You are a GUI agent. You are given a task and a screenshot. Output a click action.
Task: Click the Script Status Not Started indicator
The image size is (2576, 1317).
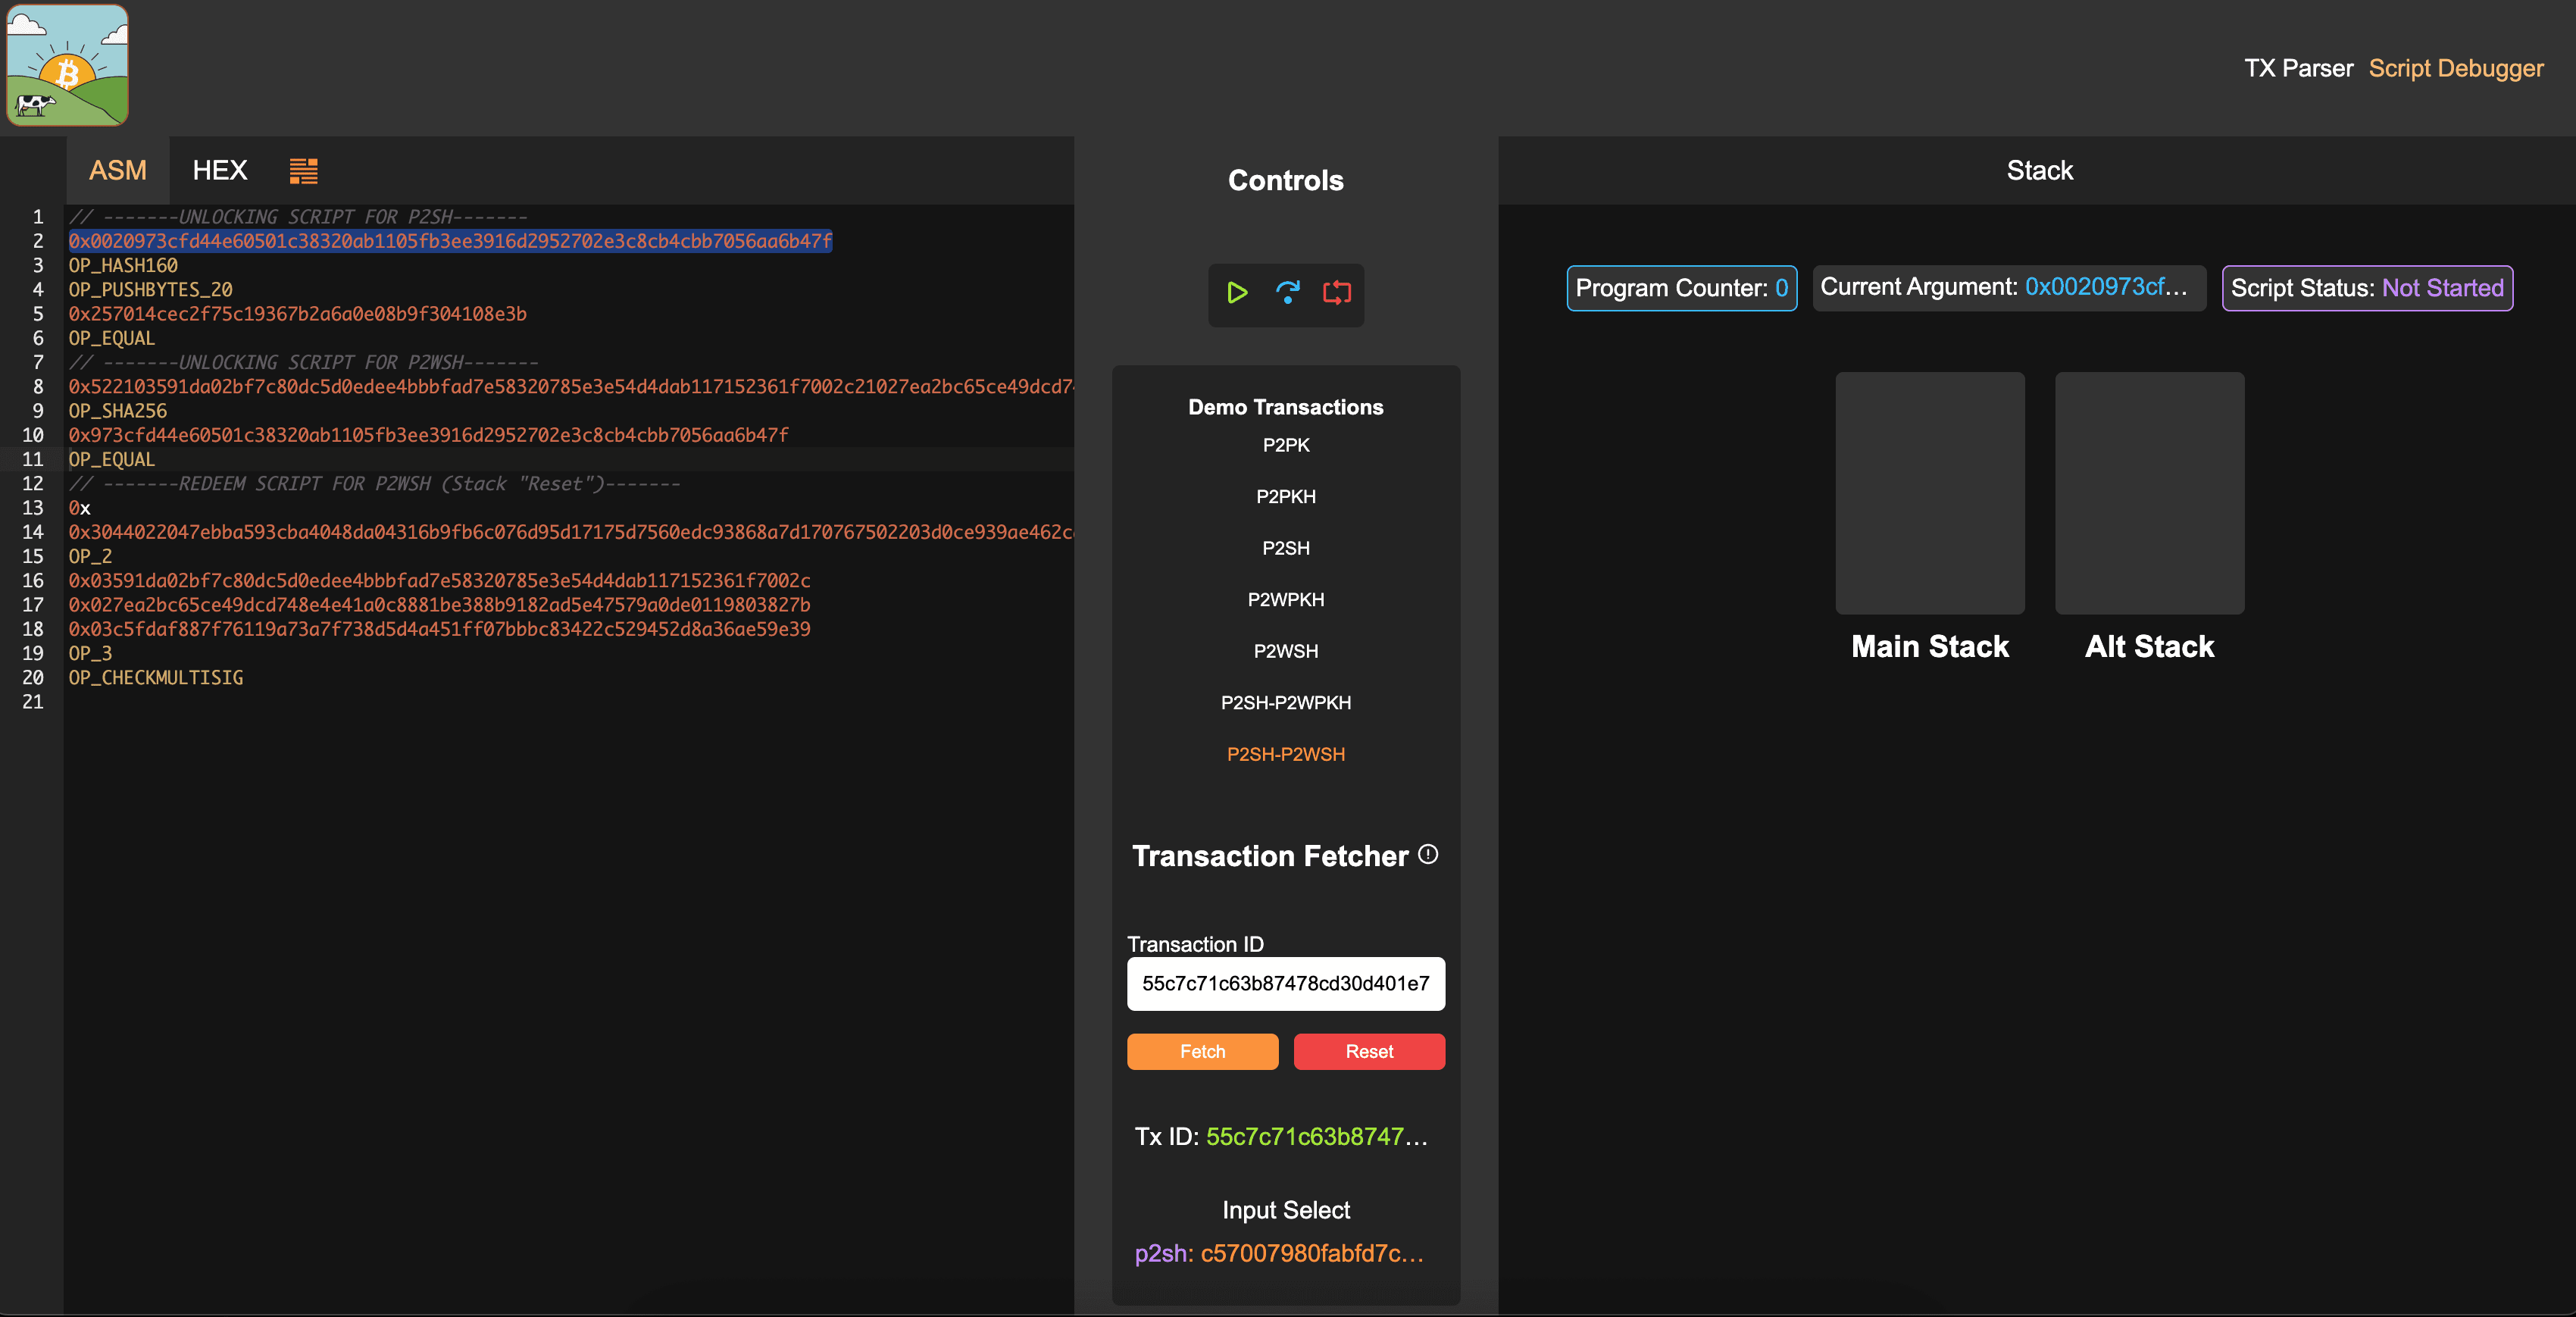(x=2366, y=288)
